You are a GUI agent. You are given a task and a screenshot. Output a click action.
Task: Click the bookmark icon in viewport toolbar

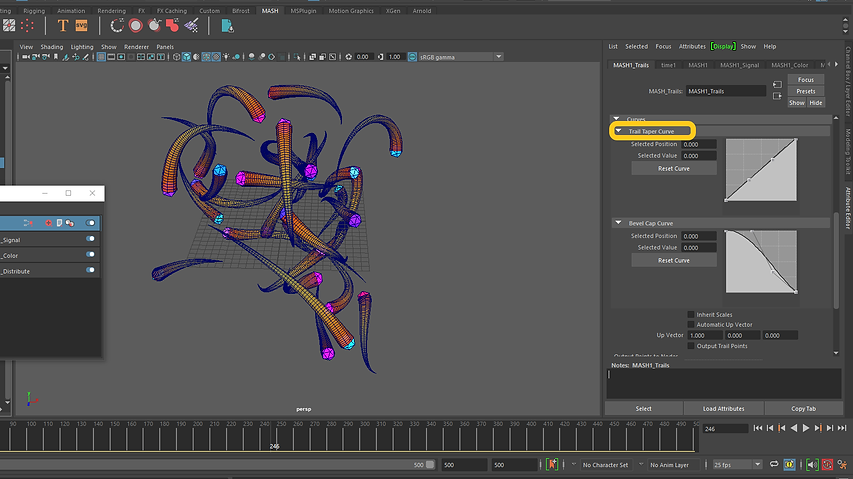[x=55, y=57]
